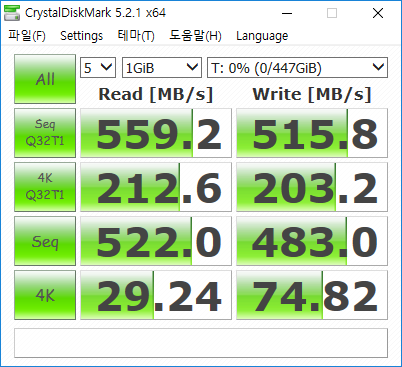Minimize the CrystalDiskMark window

tap(287, 13)
